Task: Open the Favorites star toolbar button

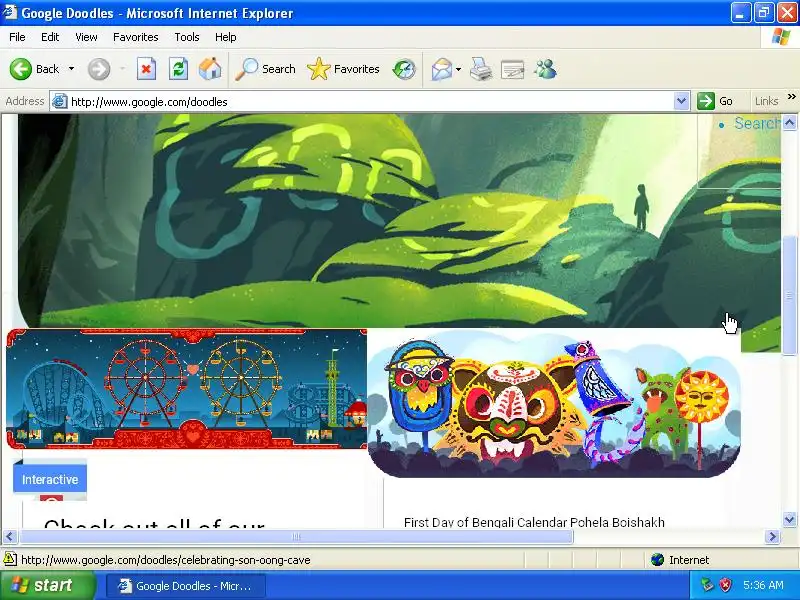Action: [343, 69]
